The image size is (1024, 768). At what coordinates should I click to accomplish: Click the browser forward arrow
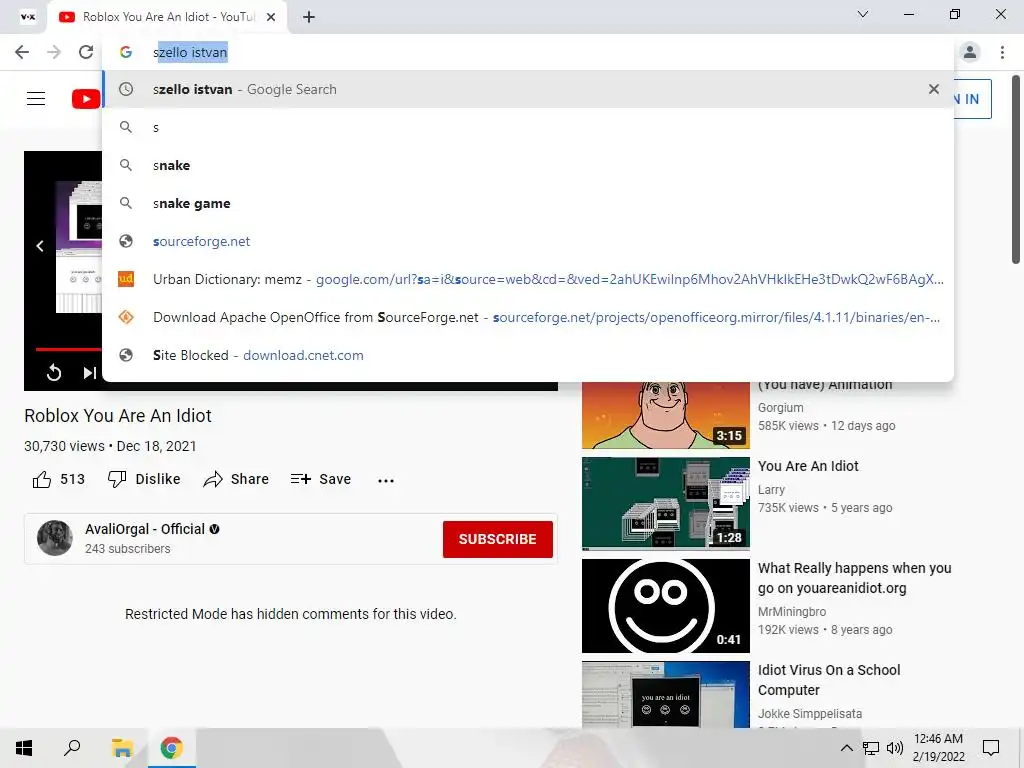tap(54, 52)
